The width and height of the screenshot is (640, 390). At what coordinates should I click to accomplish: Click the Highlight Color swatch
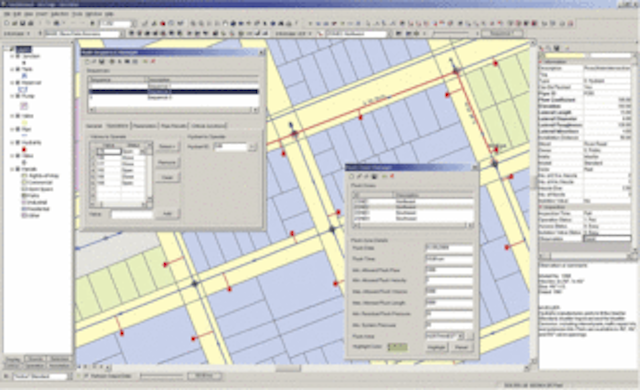398,347
